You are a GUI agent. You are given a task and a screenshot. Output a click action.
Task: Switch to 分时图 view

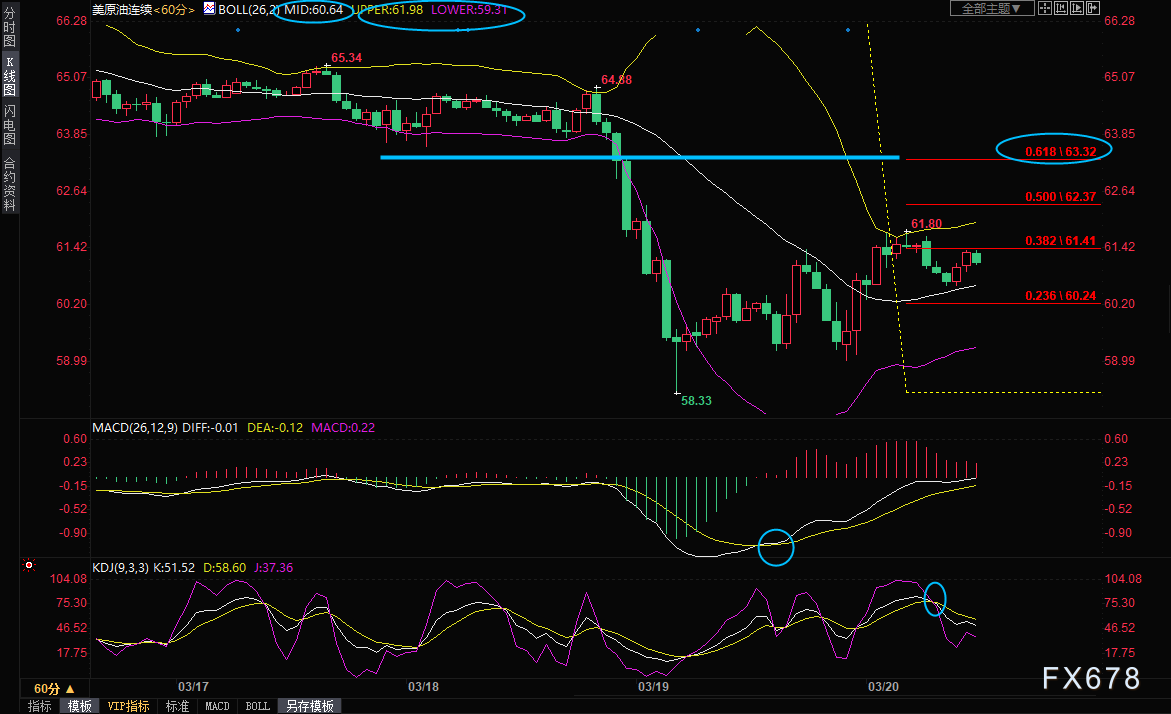tap(10, 27)
